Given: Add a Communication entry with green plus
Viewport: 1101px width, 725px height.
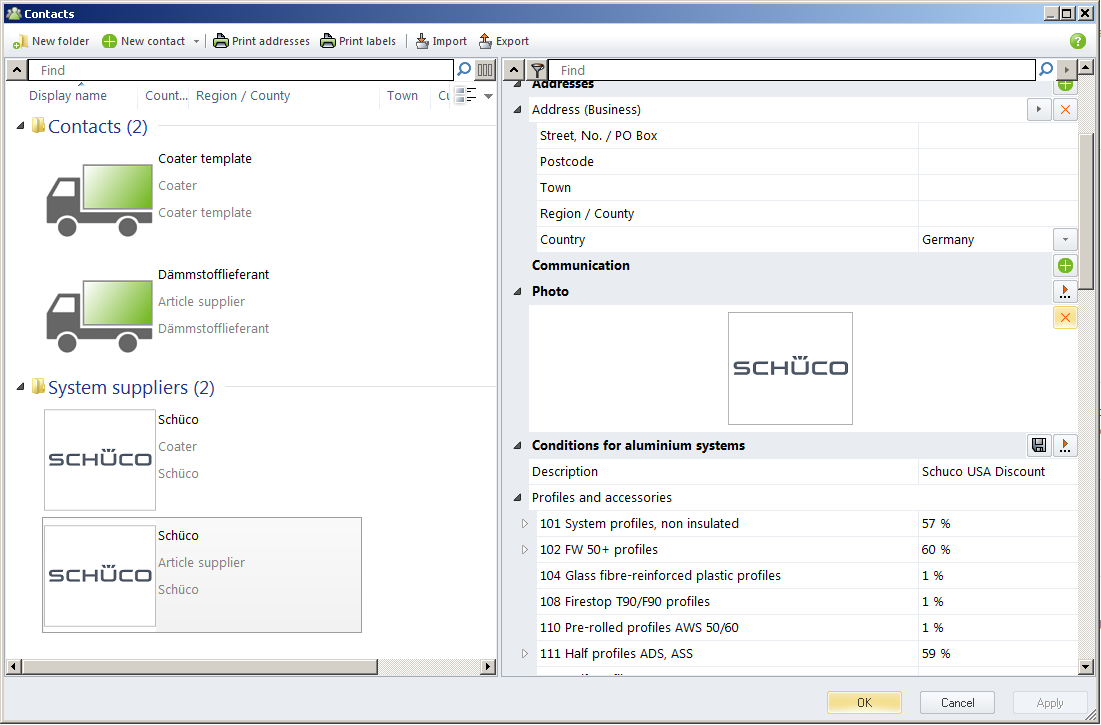Looking at the screenshot, I should point(1065,266).
